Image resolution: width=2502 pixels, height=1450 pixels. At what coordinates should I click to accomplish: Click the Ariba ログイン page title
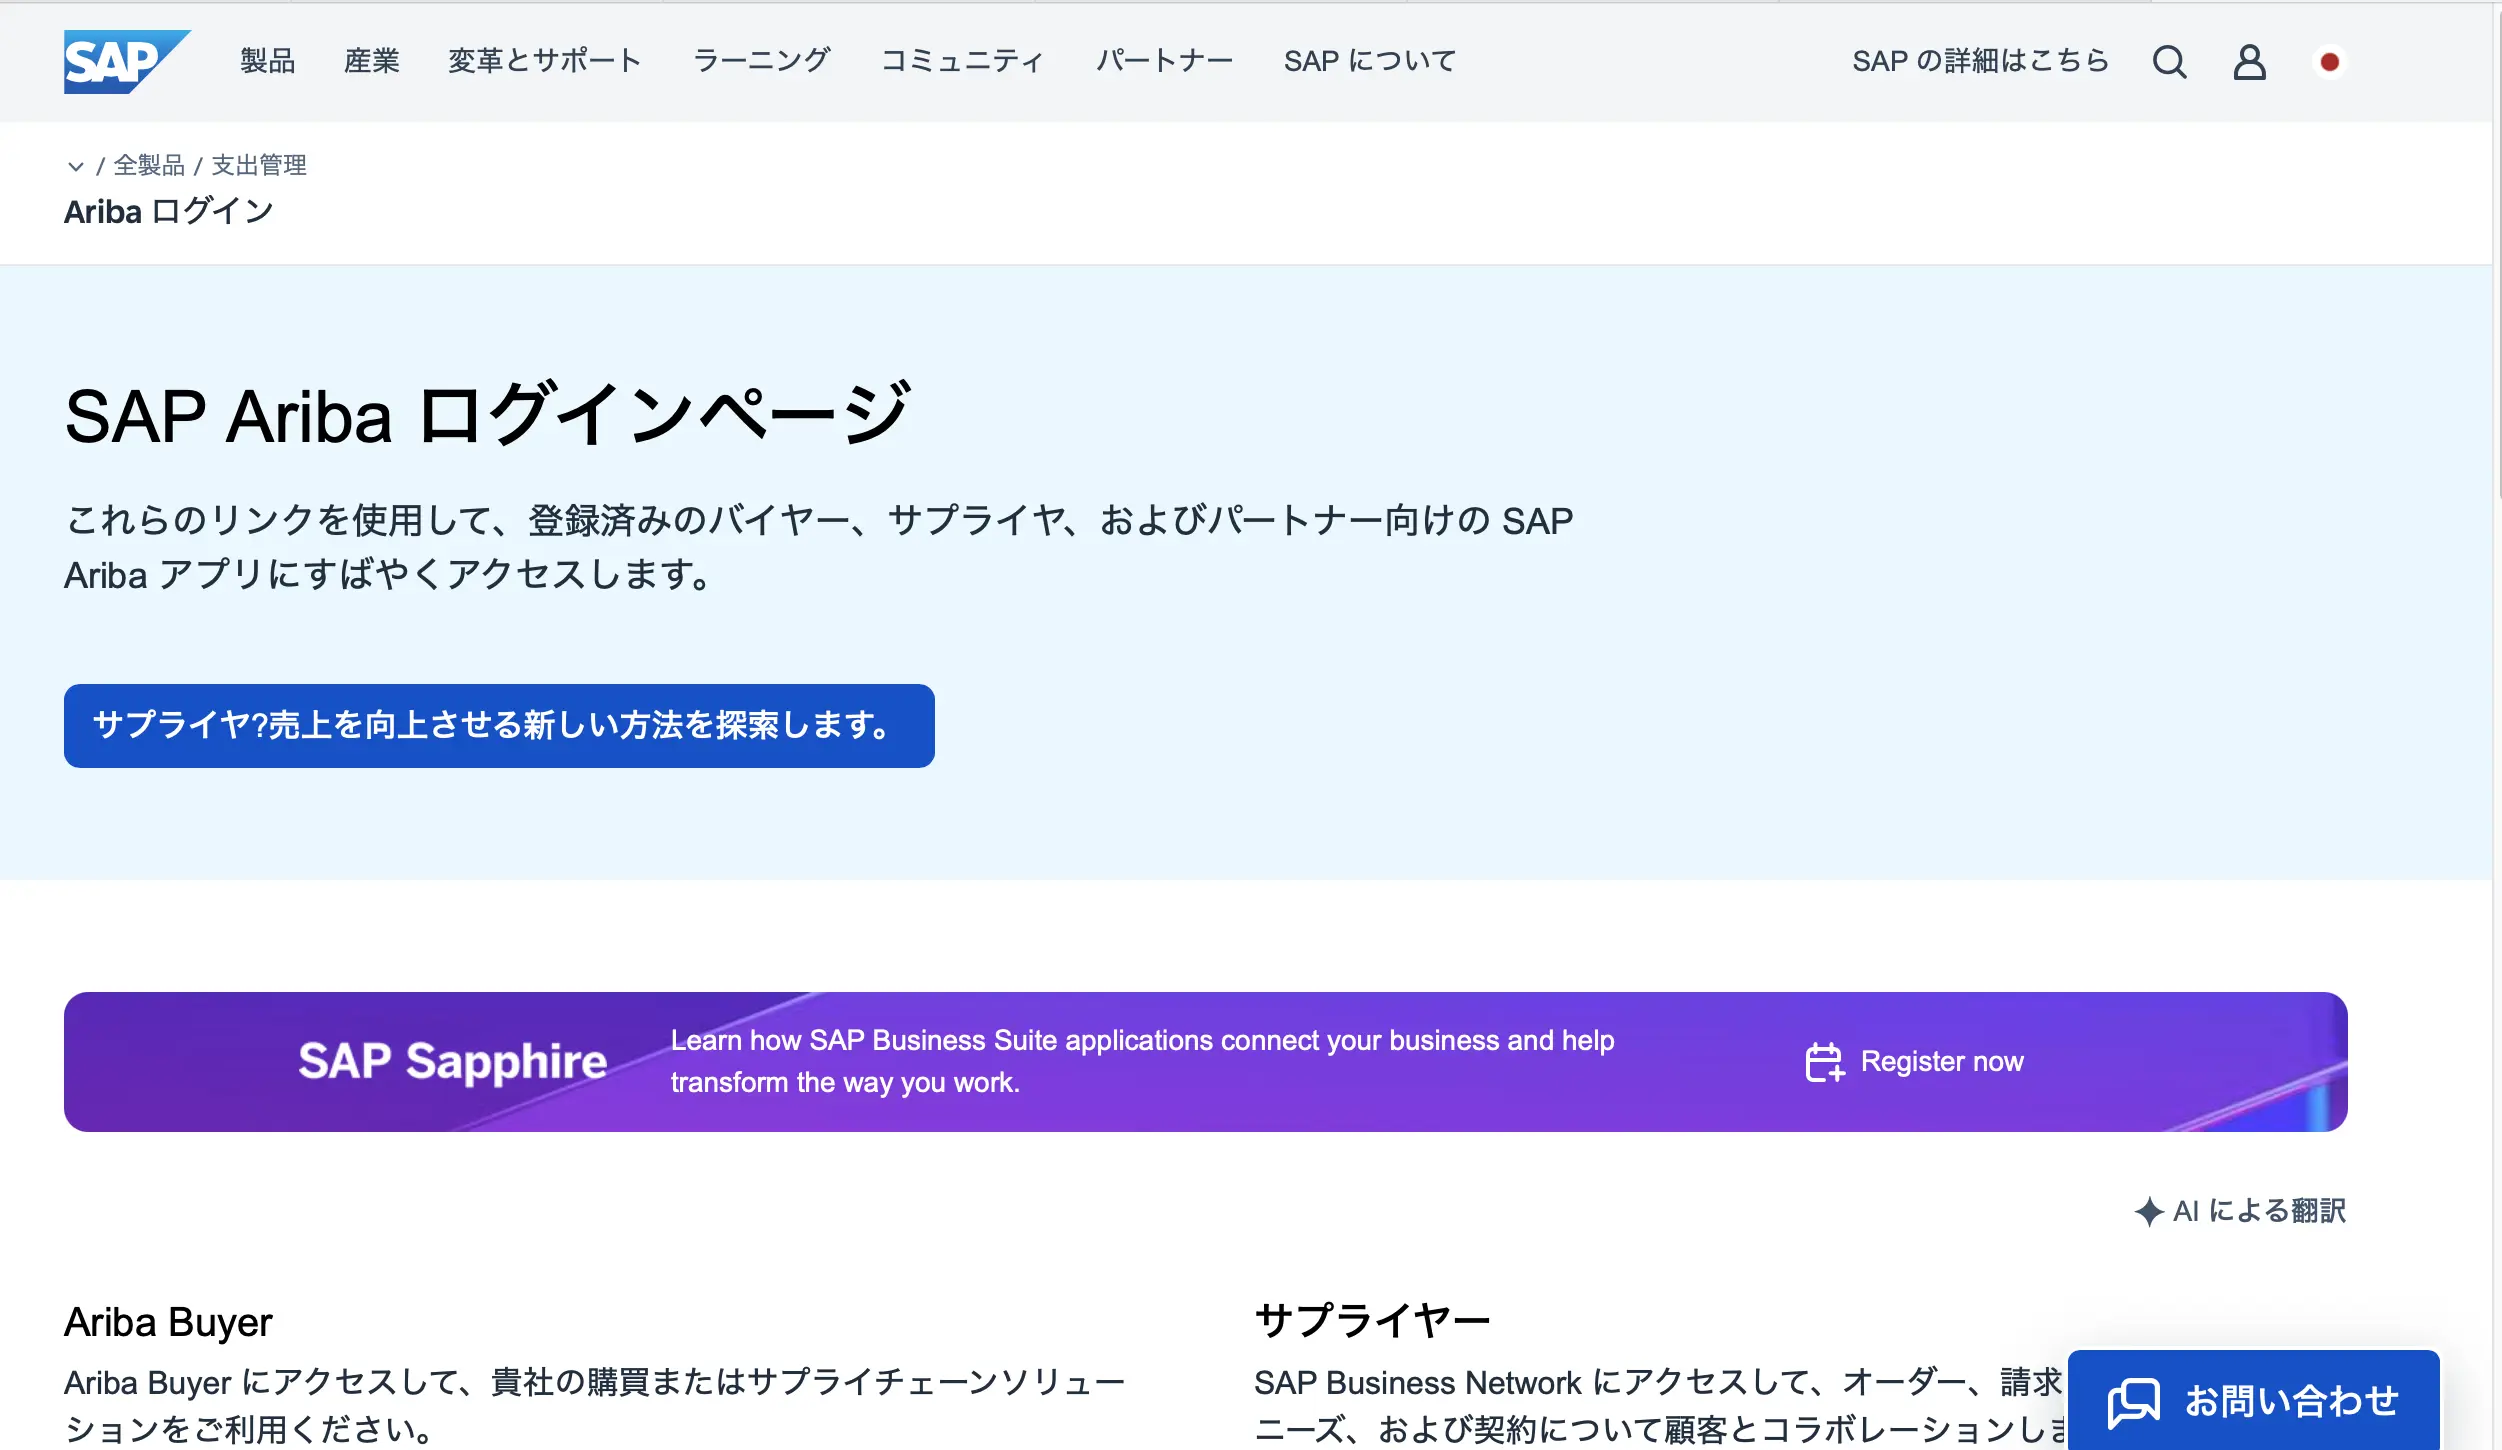(169, 211)
